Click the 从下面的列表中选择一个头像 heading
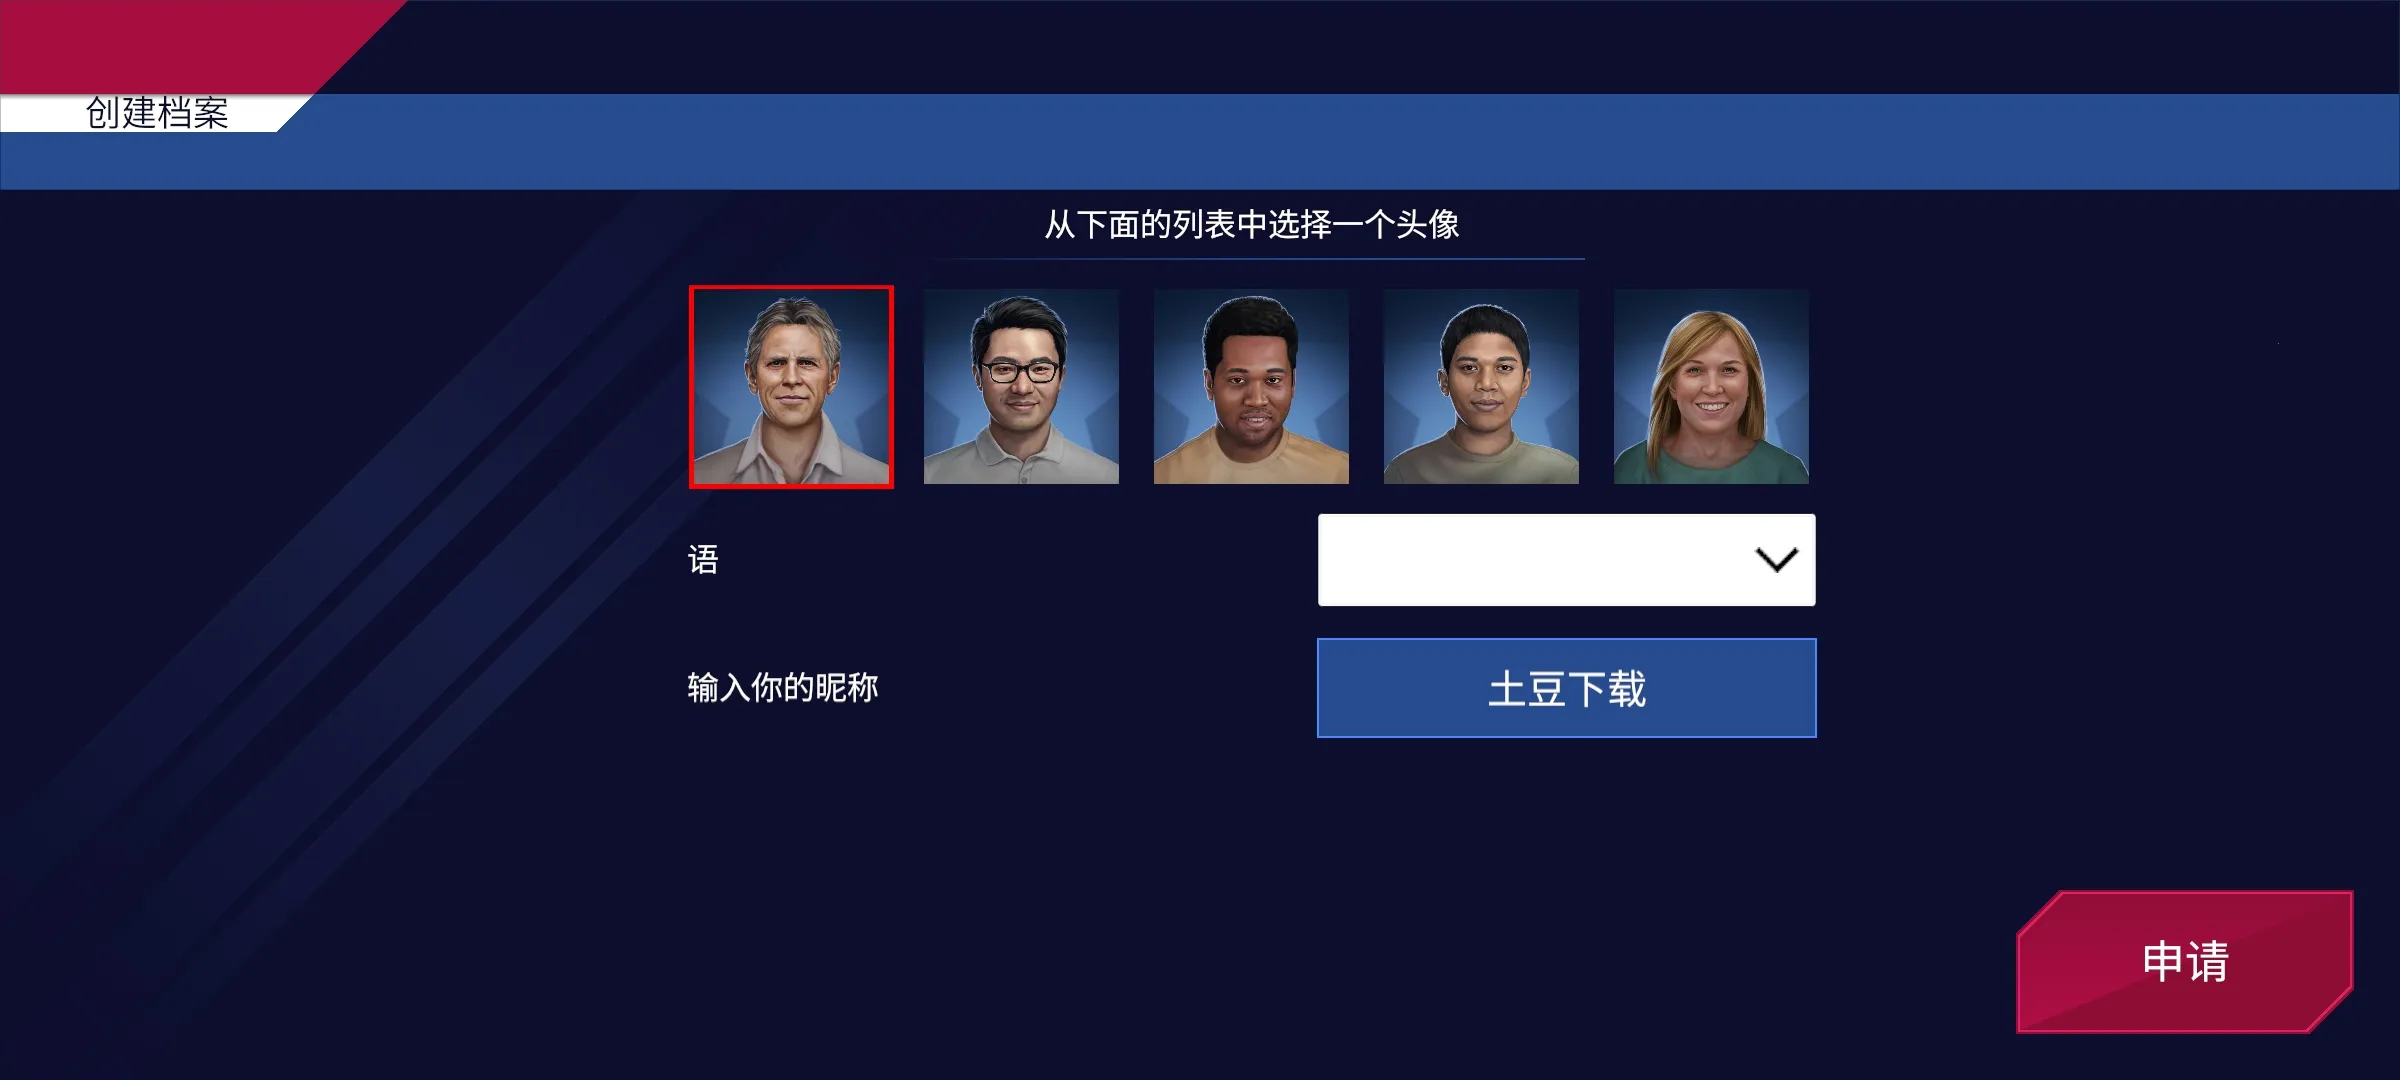2400x1080 pixels. pyautogui.click(x=1252, y=224)
